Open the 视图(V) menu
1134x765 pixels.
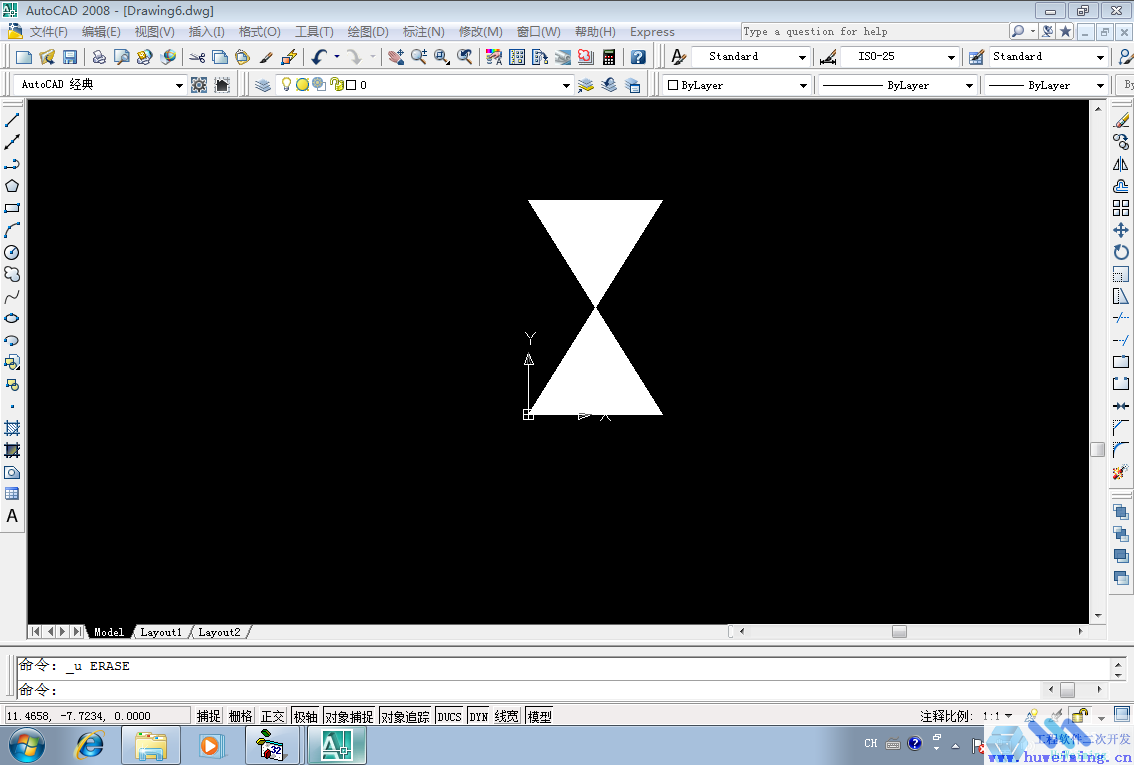[x=154, y=32]
